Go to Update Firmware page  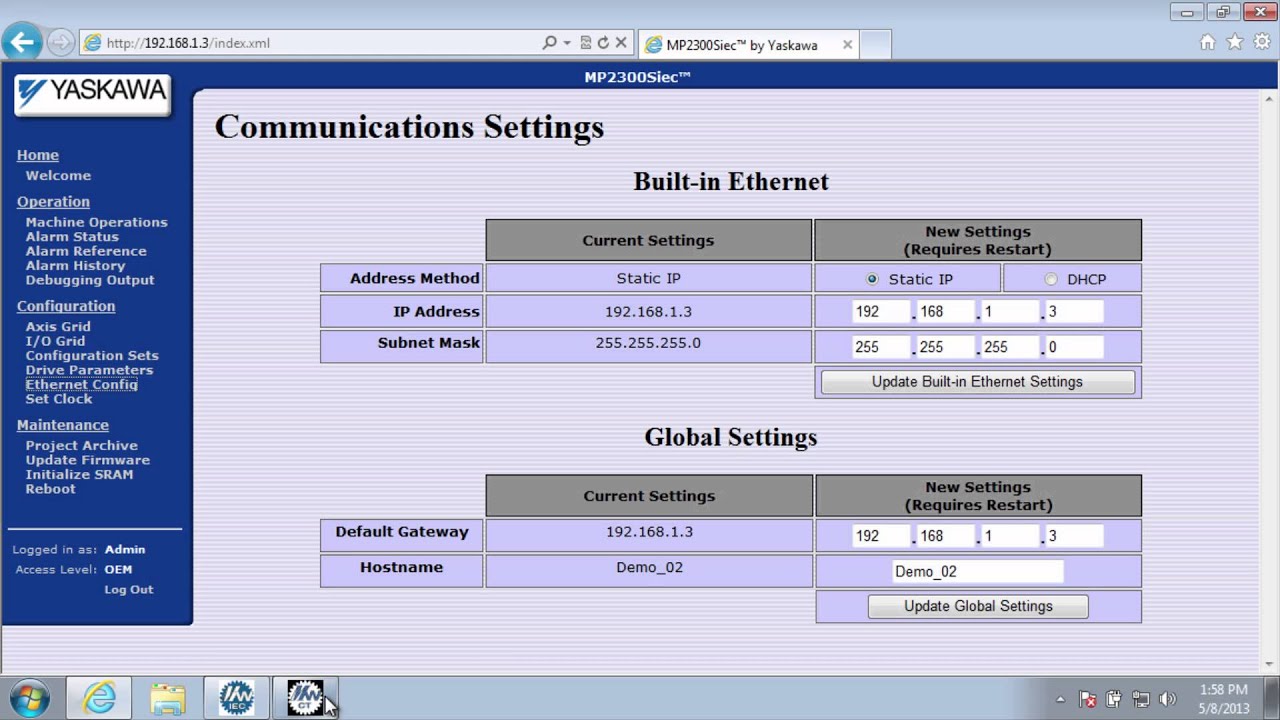pyautogui.click(x=88, y=460)
